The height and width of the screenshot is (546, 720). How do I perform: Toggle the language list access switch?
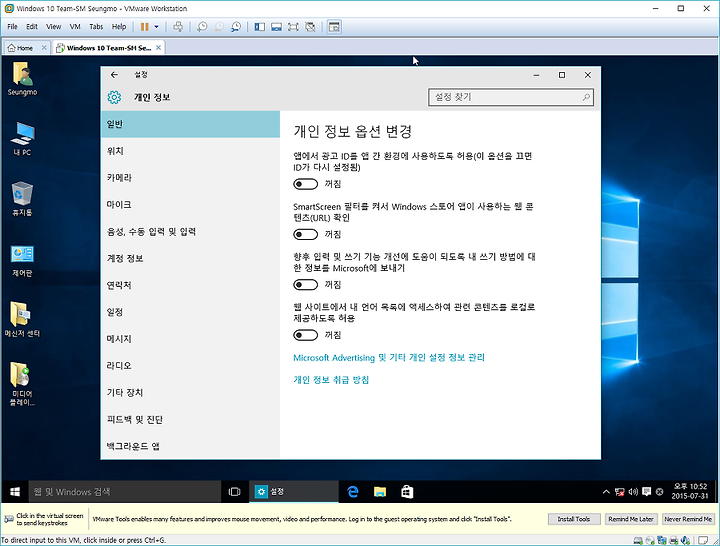305,335
